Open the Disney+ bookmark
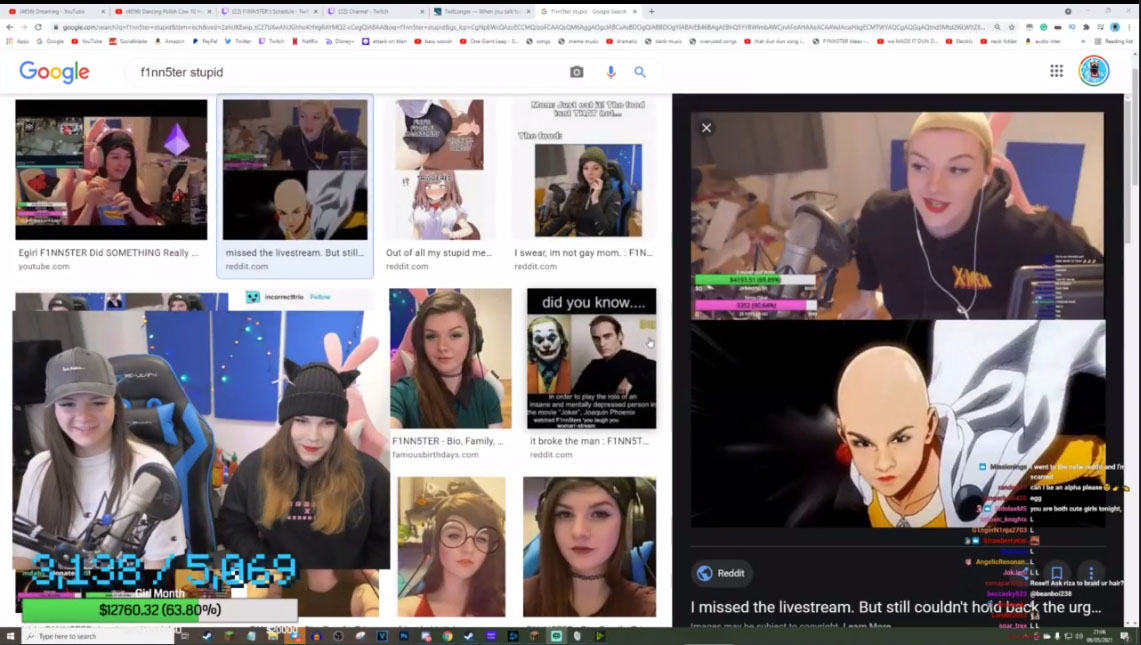The height and width of the screenshot is (645, 1141). (x=341, y=41)
